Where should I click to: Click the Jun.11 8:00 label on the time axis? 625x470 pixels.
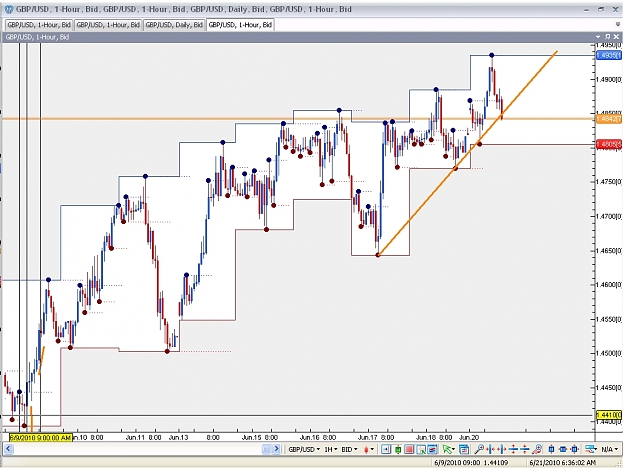click(143, 437)
